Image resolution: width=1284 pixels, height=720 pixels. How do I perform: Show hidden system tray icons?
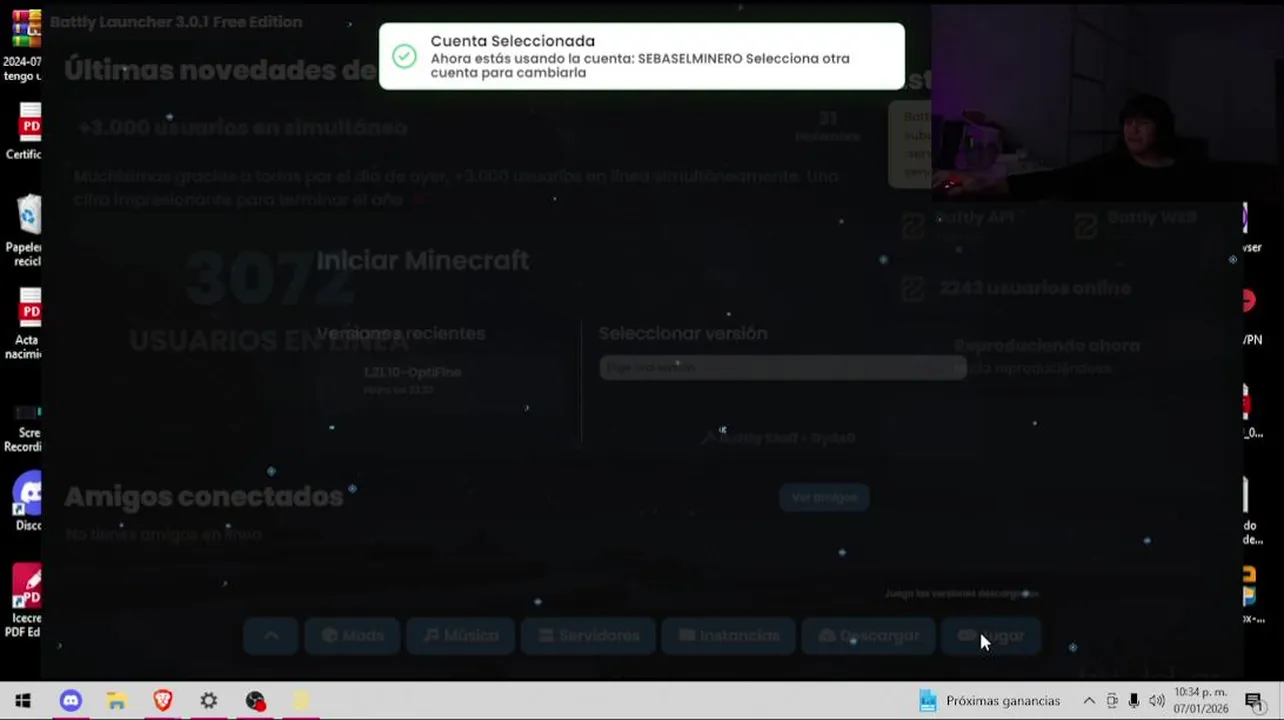coord(1089,701)
